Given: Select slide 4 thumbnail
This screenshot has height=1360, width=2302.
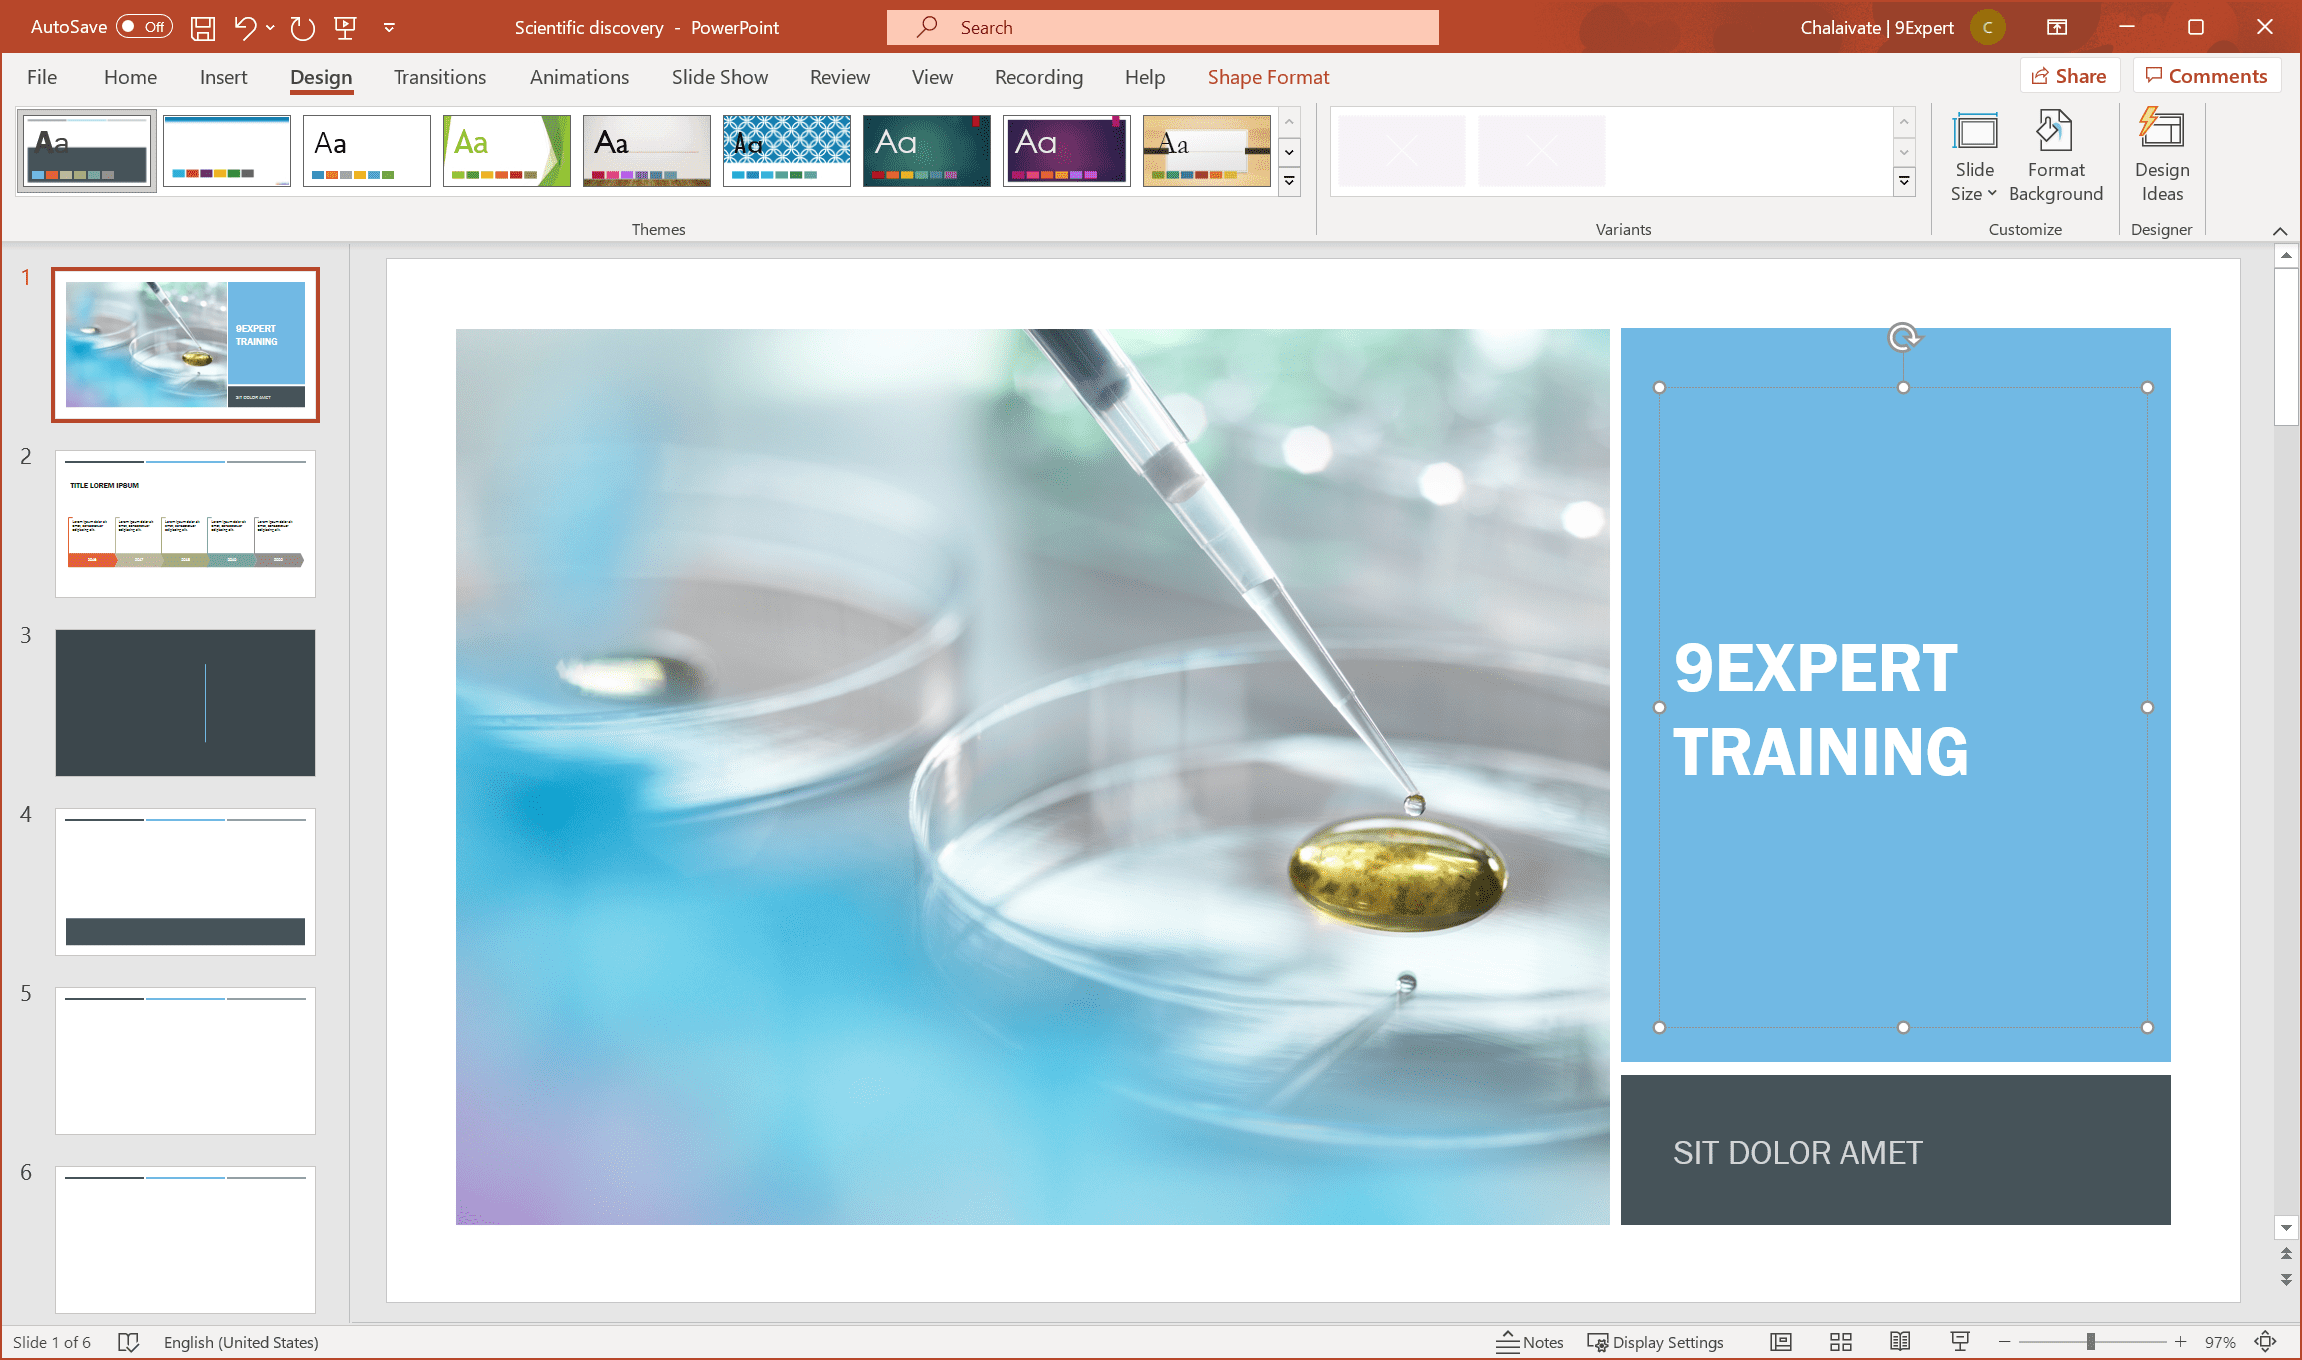Looking at the screenshot, I should [185, 882].
